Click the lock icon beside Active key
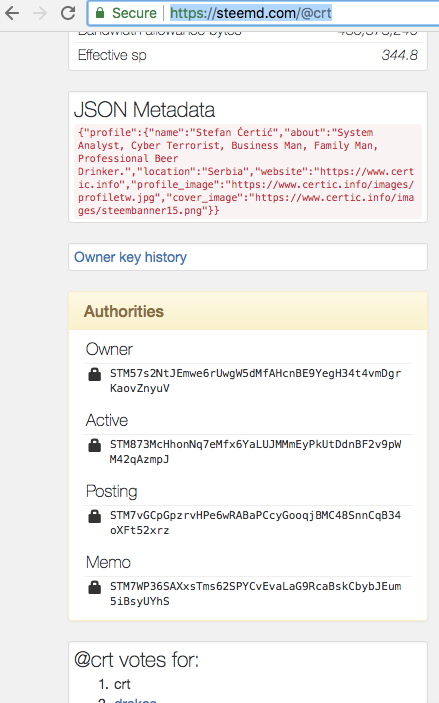Screen dimensions: 439x703 click(95, 445)
